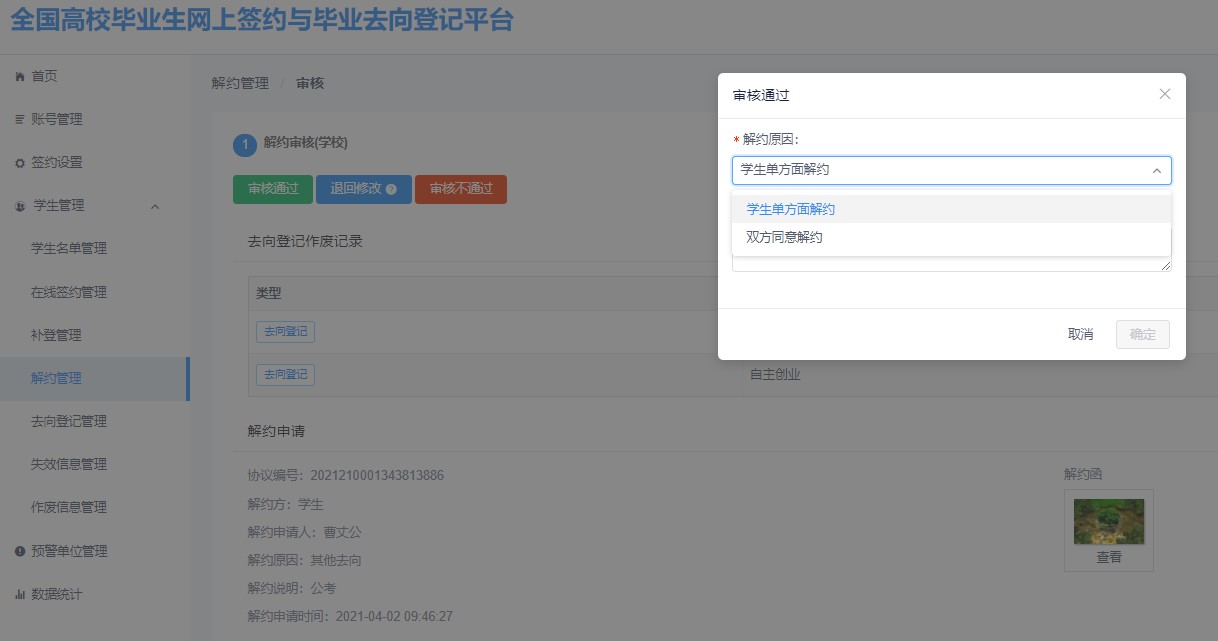Viewport: 1218px width, 641px height.
Task: Go to 学生名单管理 page
Action: point(68,248)
